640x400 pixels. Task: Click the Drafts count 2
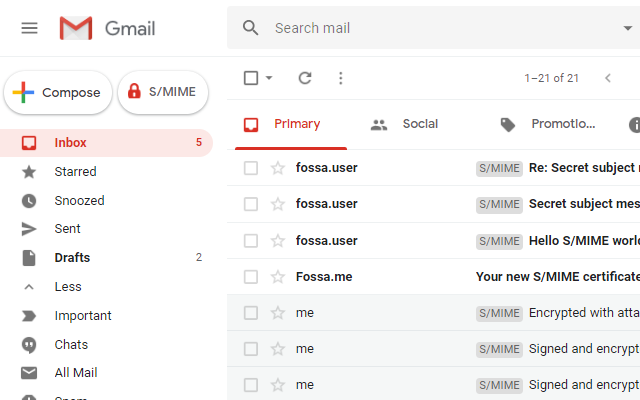(199, 258)
